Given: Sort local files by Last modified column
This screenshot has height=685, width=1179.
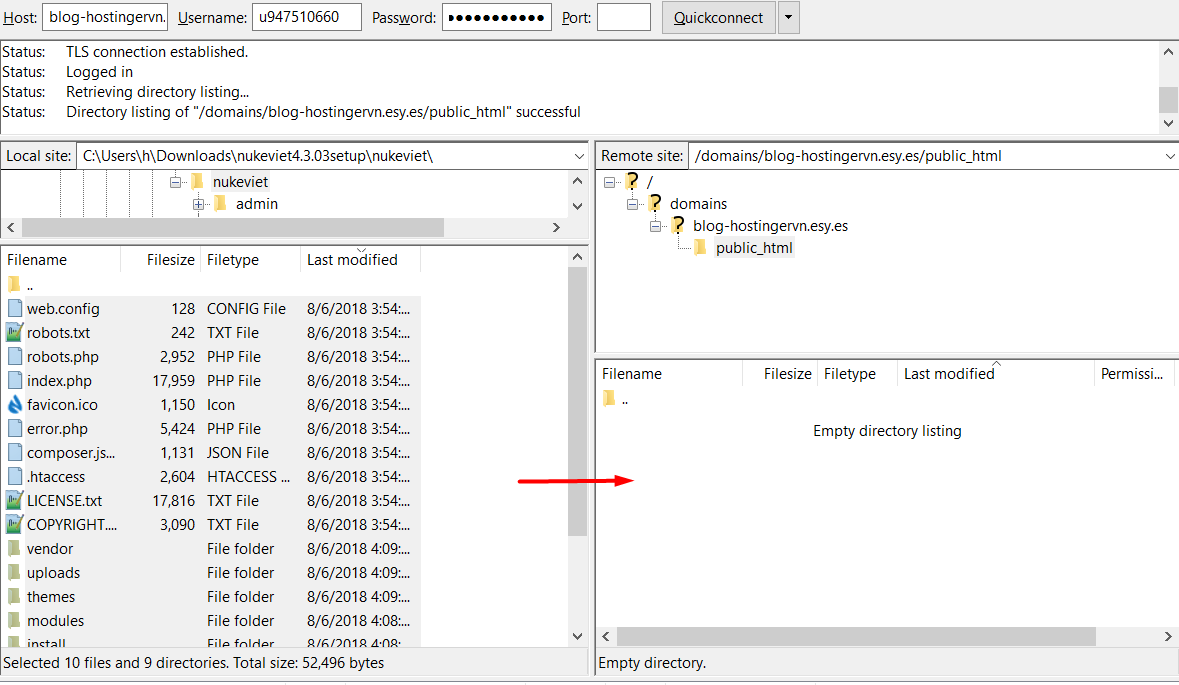Looking at the screenshot, I should 360,260.
